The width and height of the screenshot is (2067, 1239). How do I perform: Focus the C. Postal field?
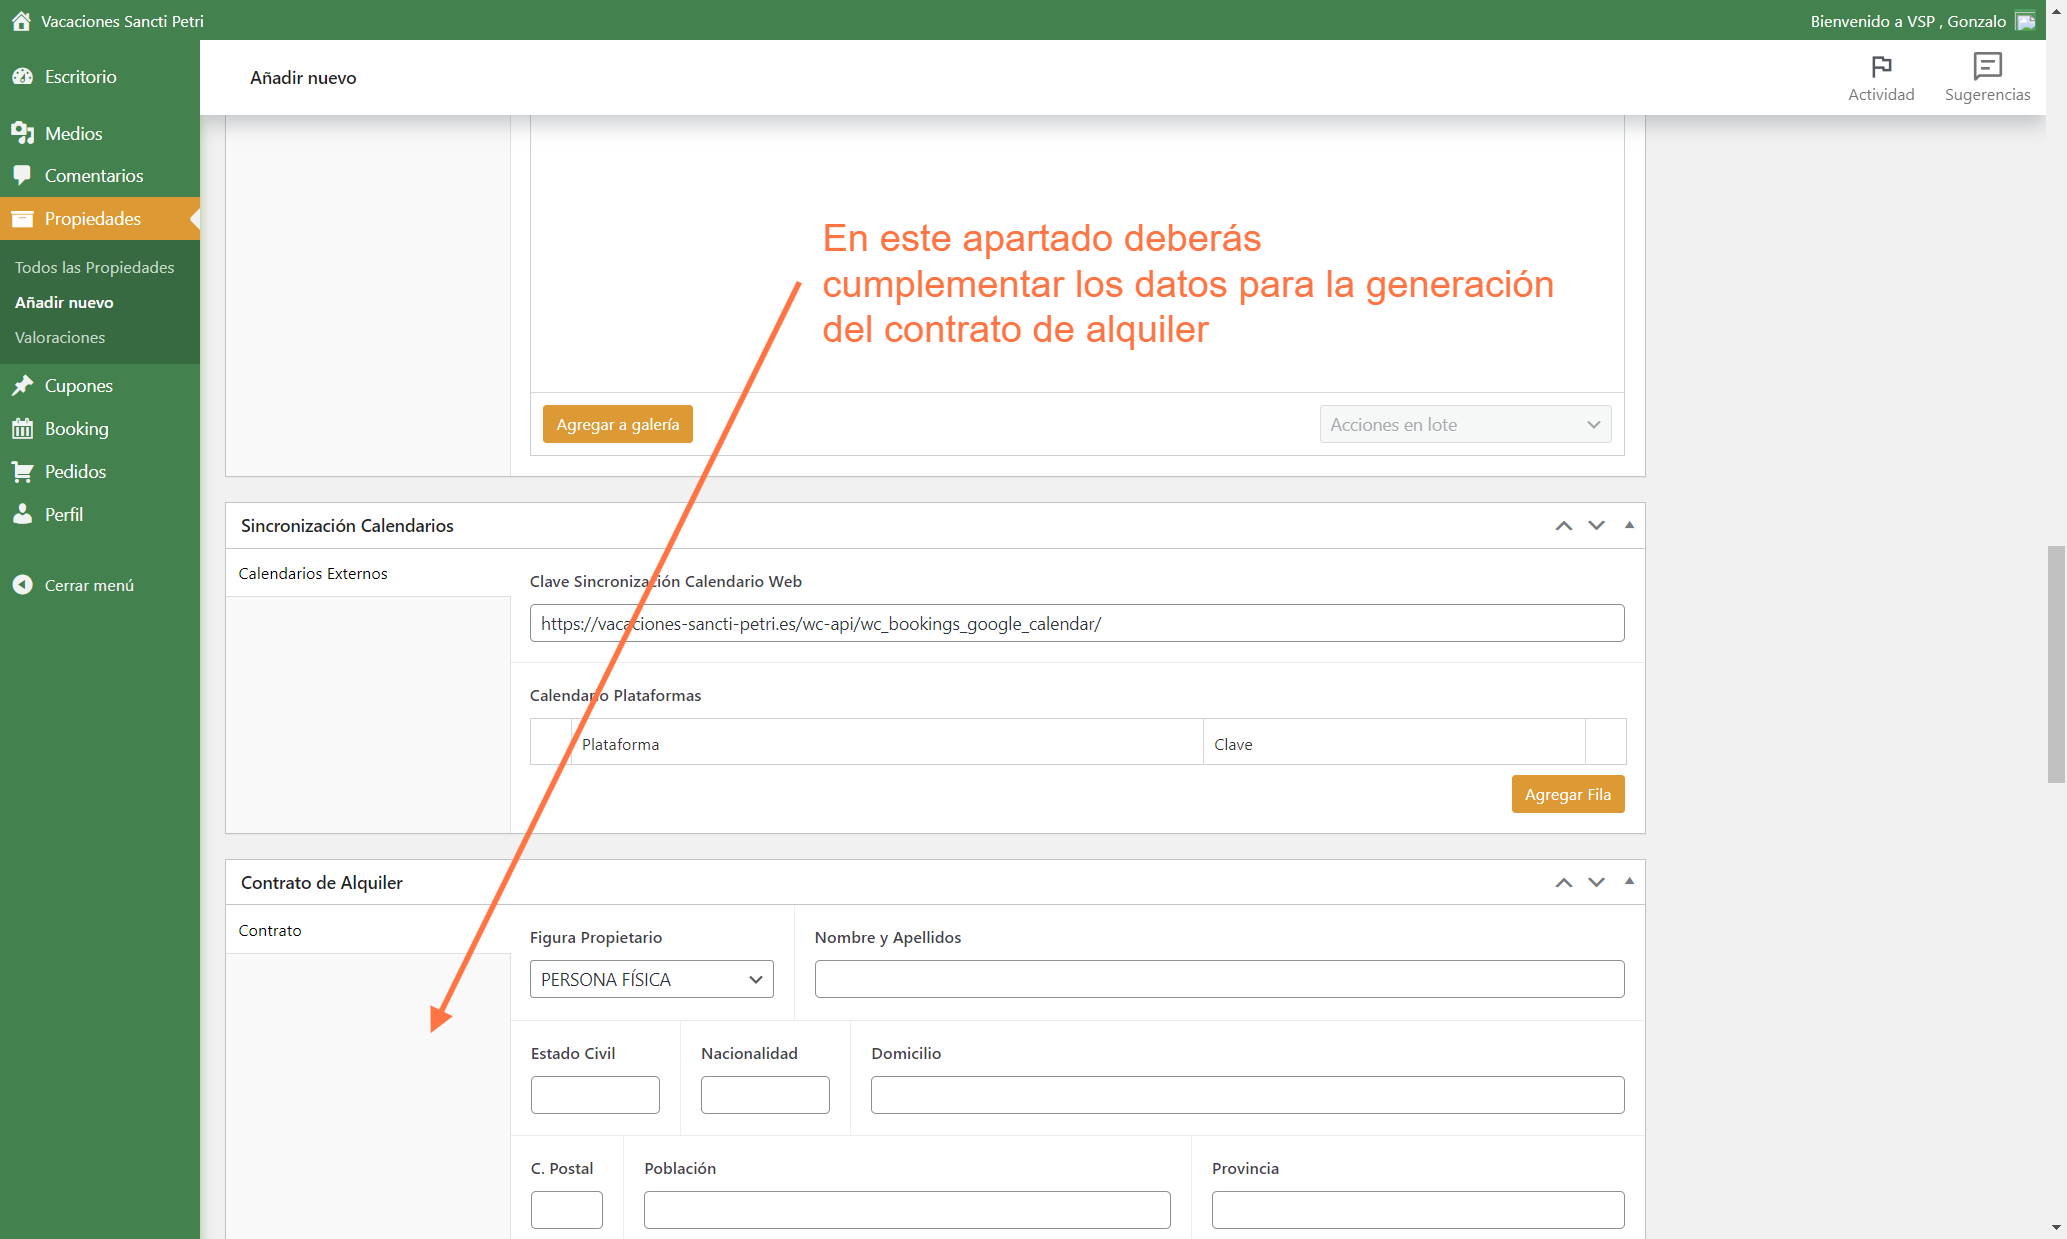pyautogui.click(x=567, y=1210)
